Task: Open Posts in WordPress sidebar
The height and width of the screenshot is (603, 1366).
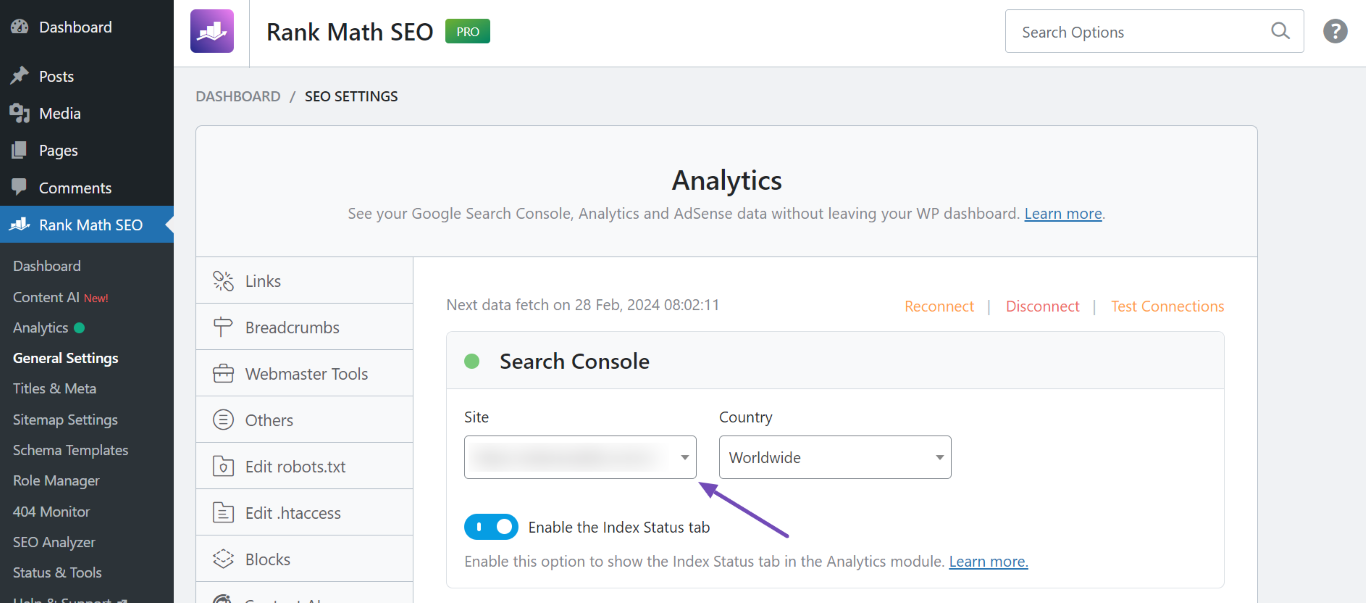Action: point(87,76)
